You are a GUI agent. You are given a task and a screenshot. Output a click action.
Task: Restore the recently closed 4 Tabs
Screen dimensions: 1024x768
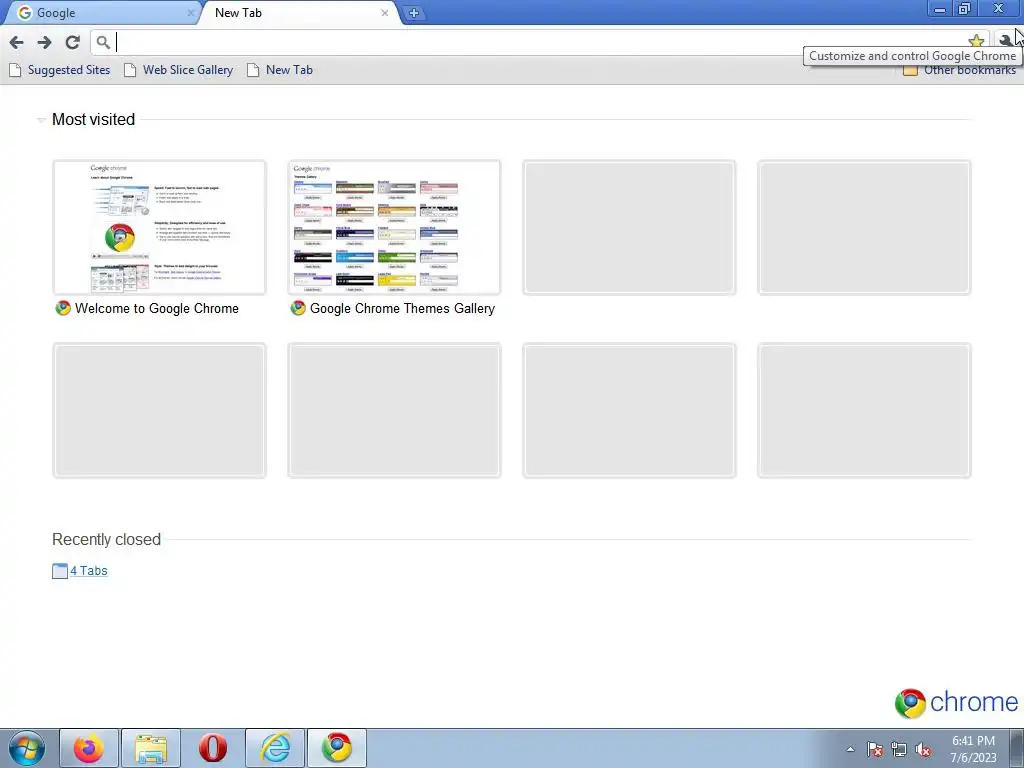[x=89, y=571]
